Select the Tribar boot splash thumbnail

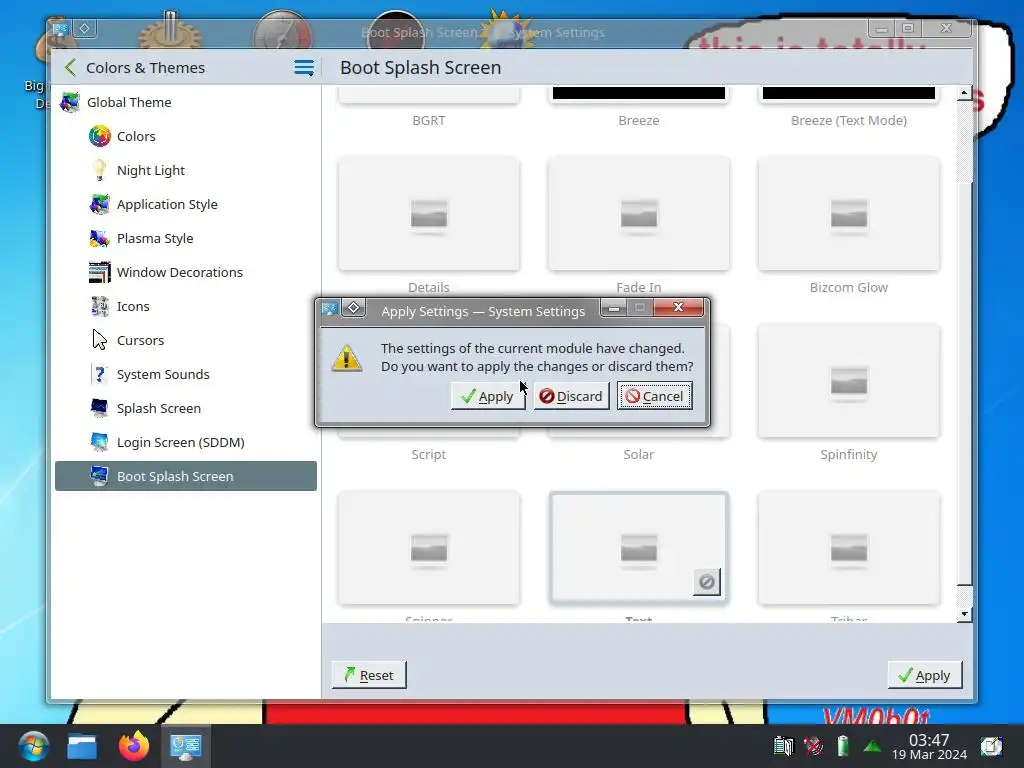pyautogui.click(x=849, y=548)
